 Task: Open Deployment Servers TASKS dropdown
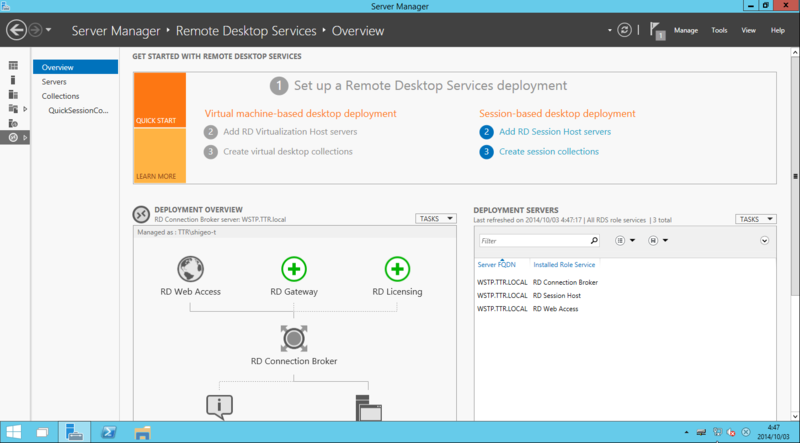pos(756,219)
